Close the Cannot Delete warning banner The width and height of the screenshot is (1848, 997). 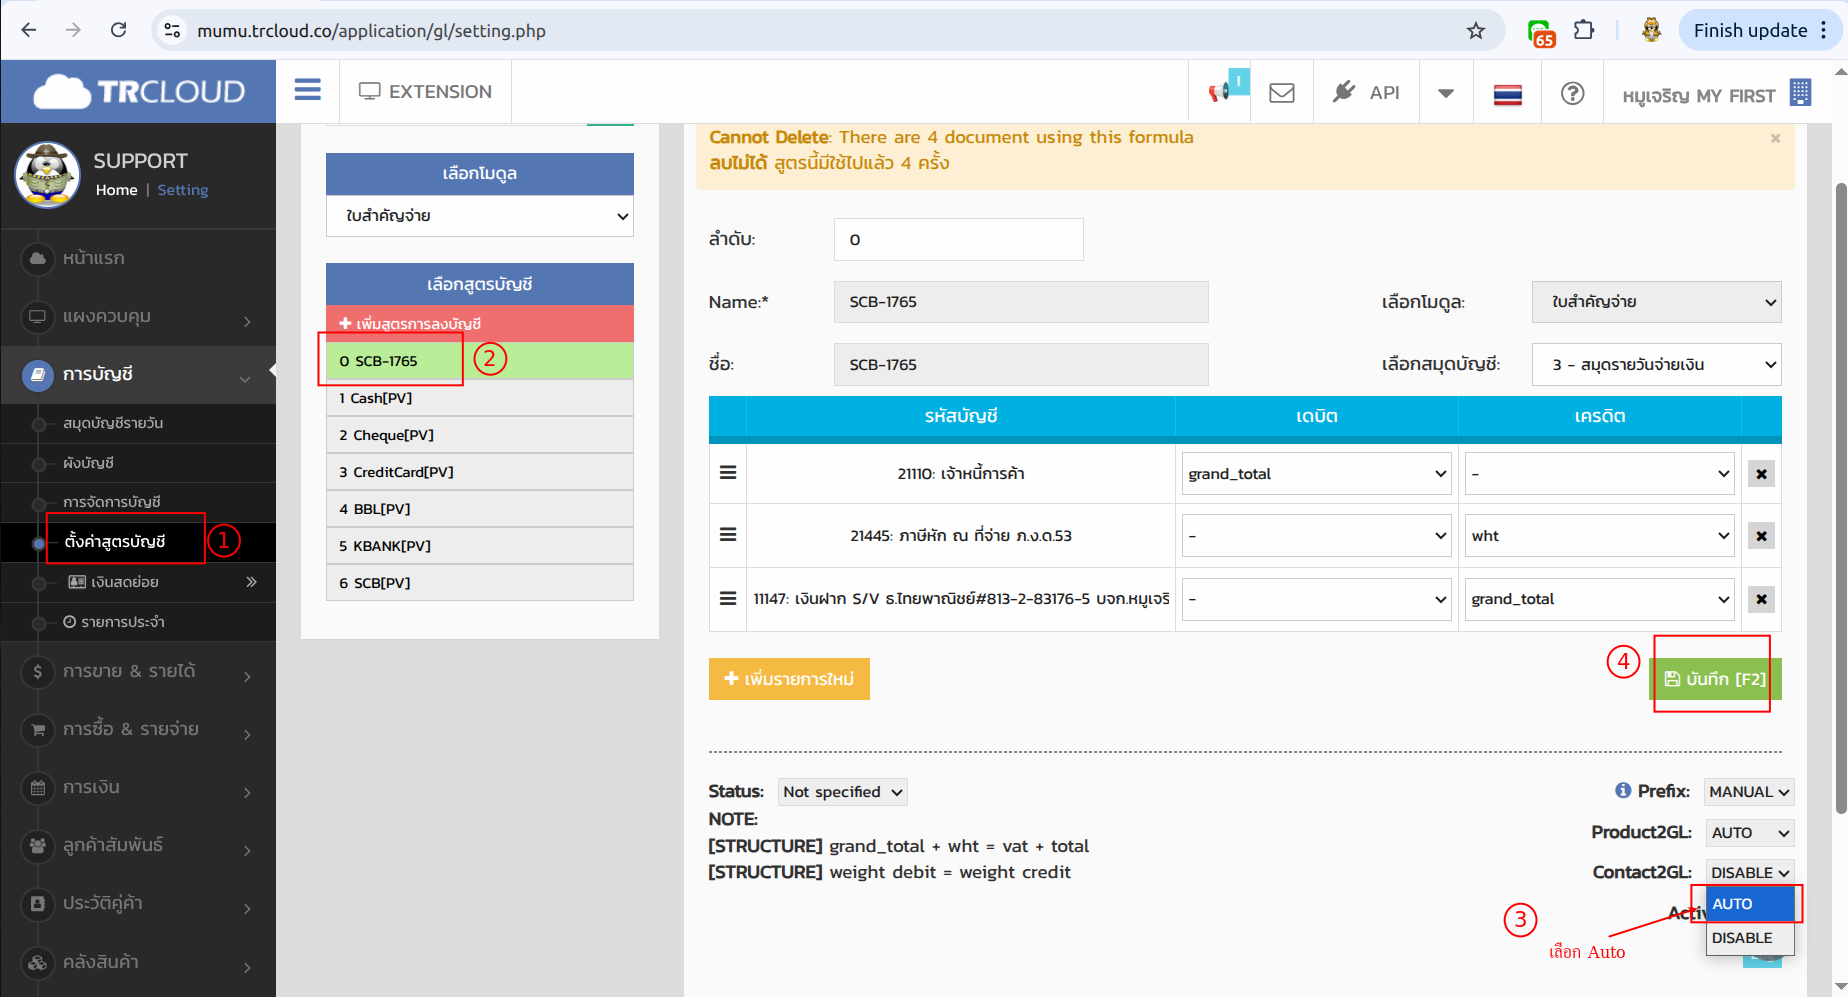click(1775, 138)
